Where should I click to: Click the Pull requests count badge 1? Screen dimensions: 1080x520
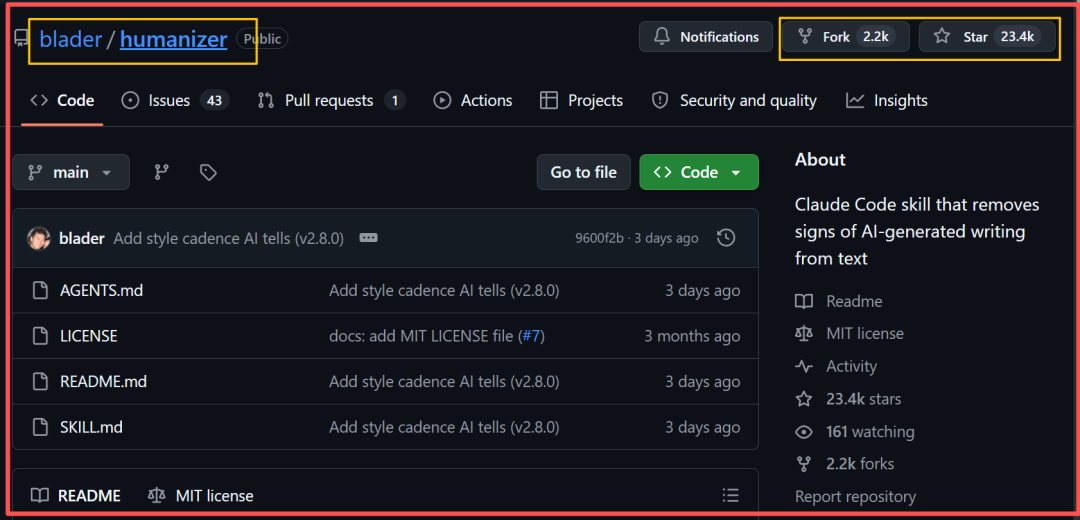[395, 101]
